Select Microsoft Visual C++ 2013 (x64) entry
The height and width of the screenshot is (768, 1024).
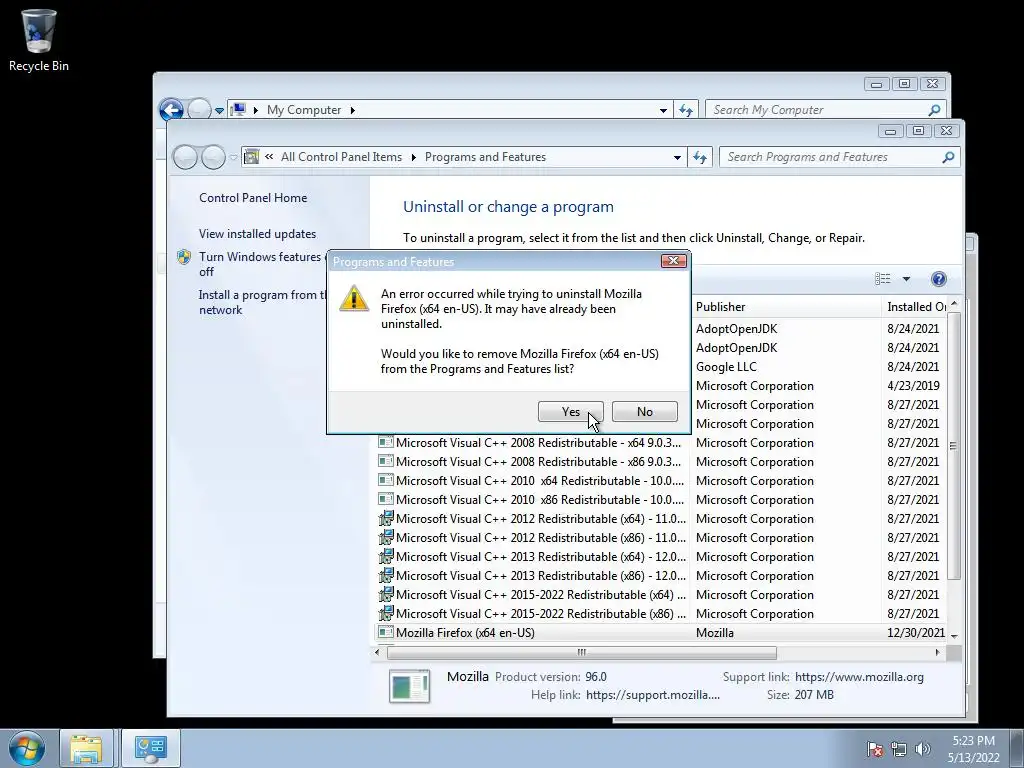662,556
